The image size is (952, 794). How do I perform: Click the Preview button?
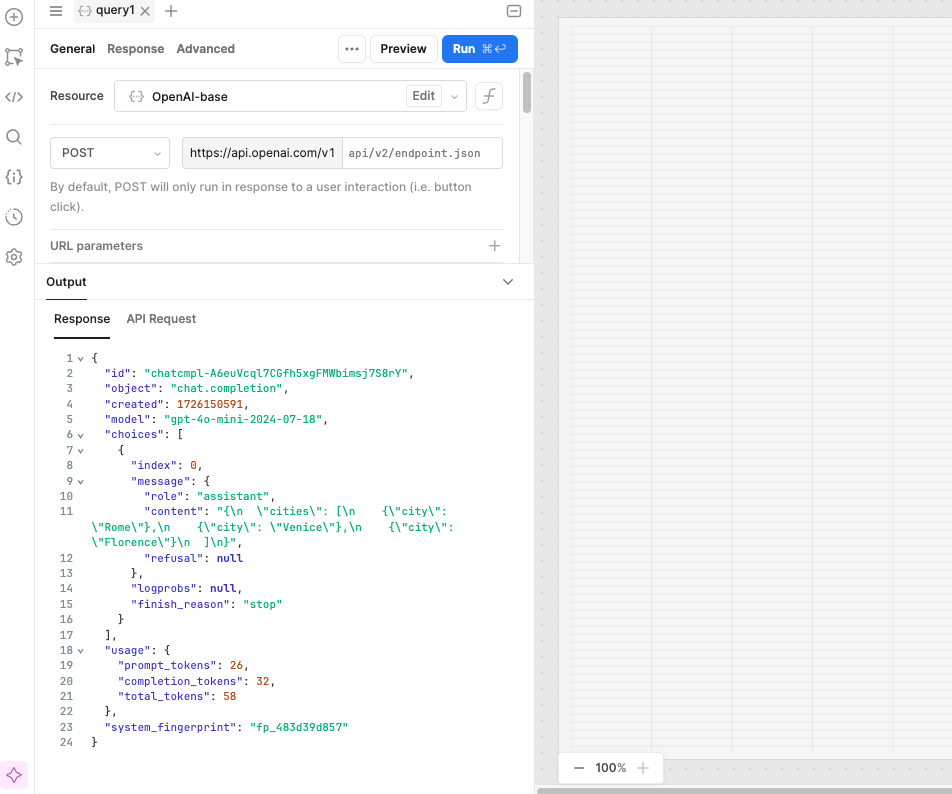pyautogui.click(x=403, y=49)
